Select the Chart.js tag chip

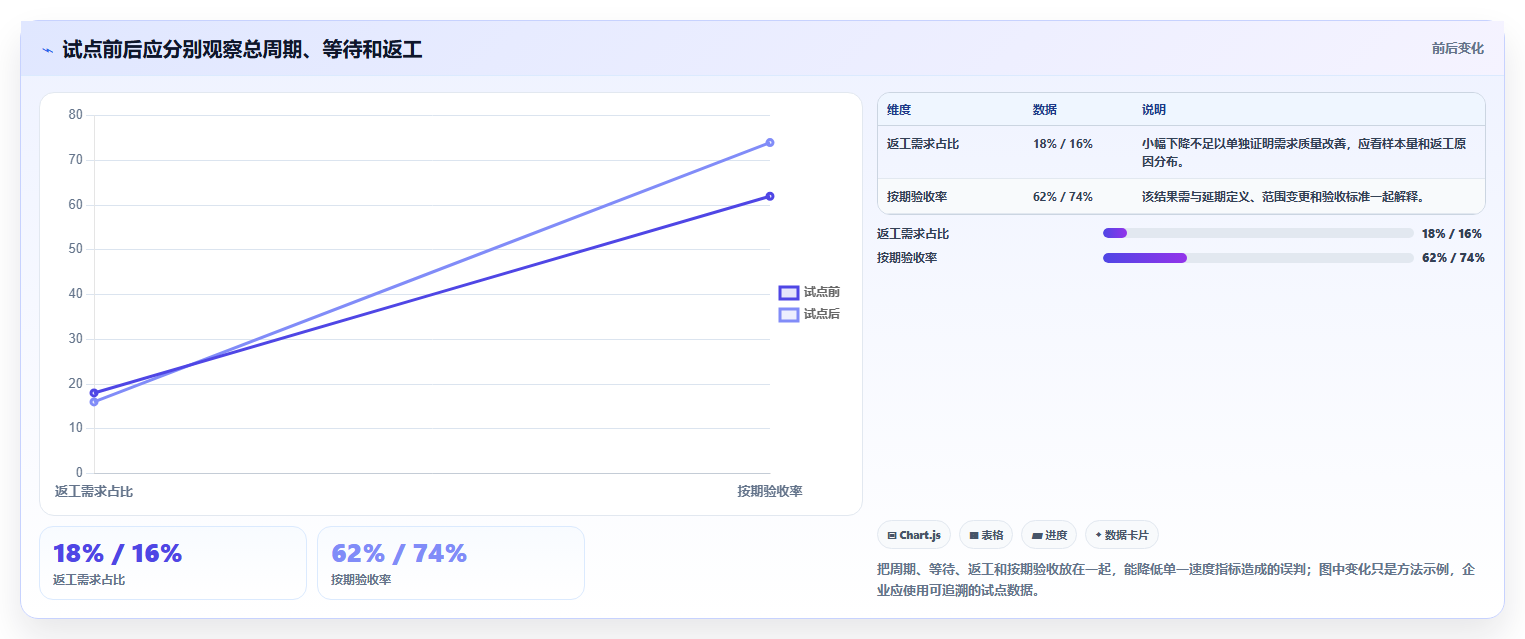click(x=914, y=535)
